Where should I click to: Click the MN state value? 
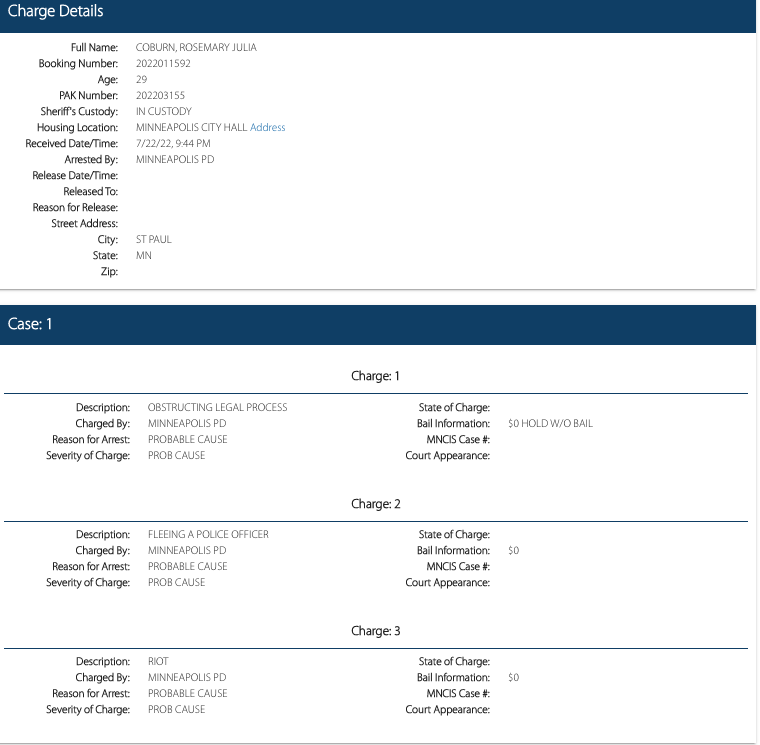click(x=143, y=256)
